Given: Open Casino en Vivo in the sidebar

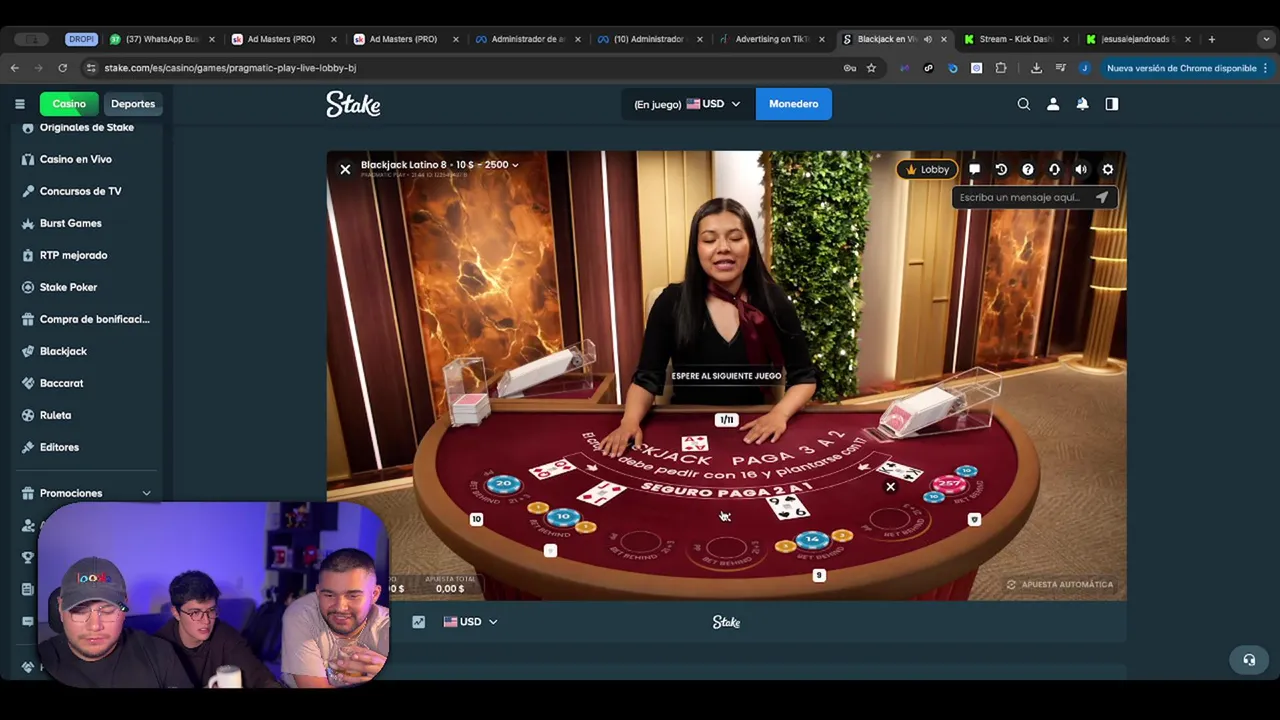Looking at the screenshot, I should (76, 159).
